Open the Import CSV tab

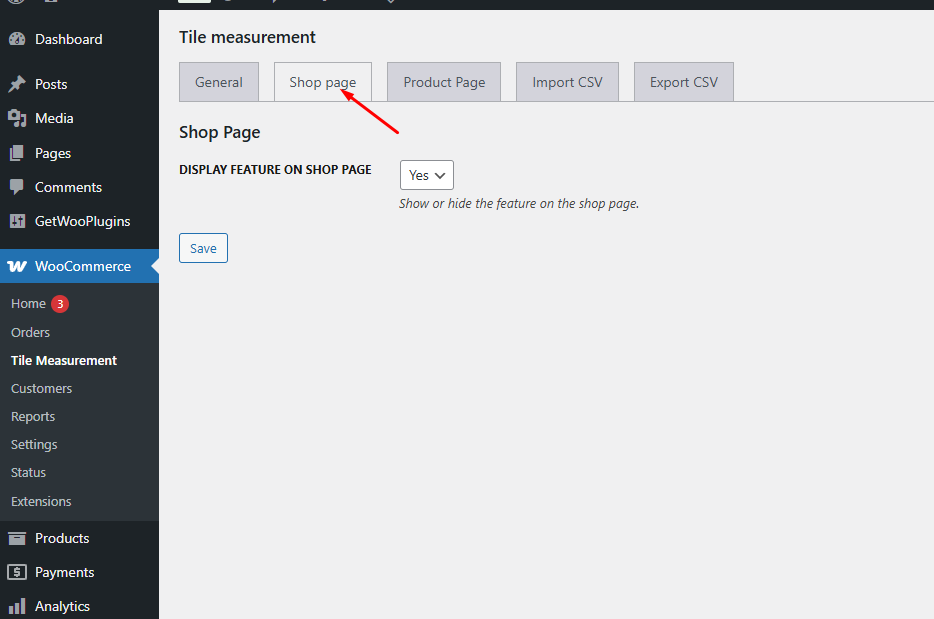567,82
